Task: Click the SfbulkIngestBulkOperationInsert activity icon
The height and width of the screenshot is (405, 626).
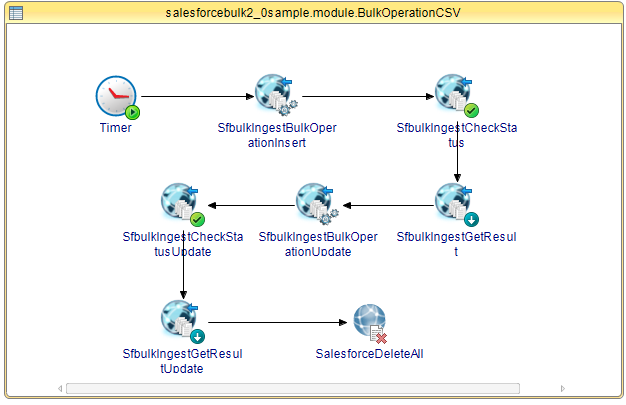Action: [x=276, y=95]
